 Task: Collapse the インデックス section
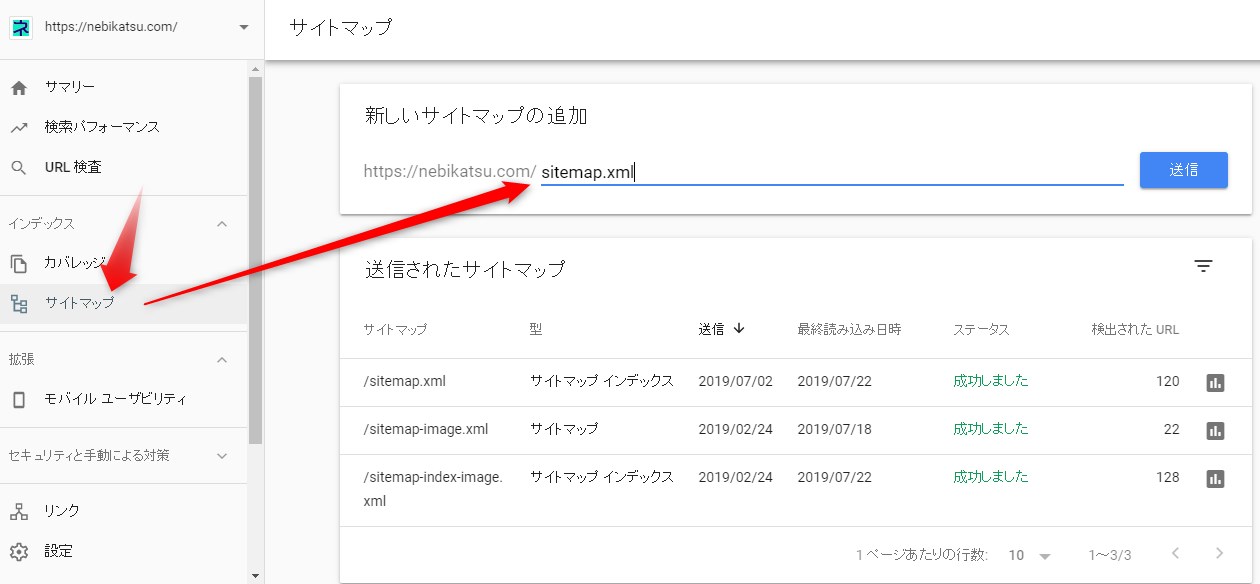222,224
